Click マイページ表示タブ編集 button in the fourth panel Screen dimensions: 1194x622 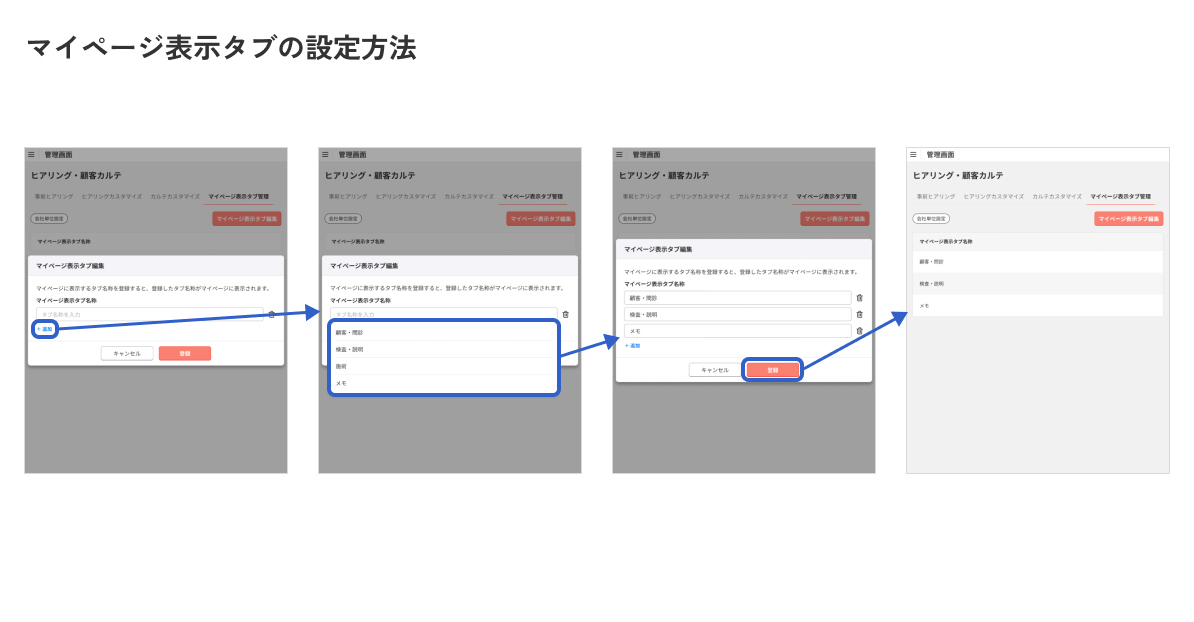(x=1129, y=218)
